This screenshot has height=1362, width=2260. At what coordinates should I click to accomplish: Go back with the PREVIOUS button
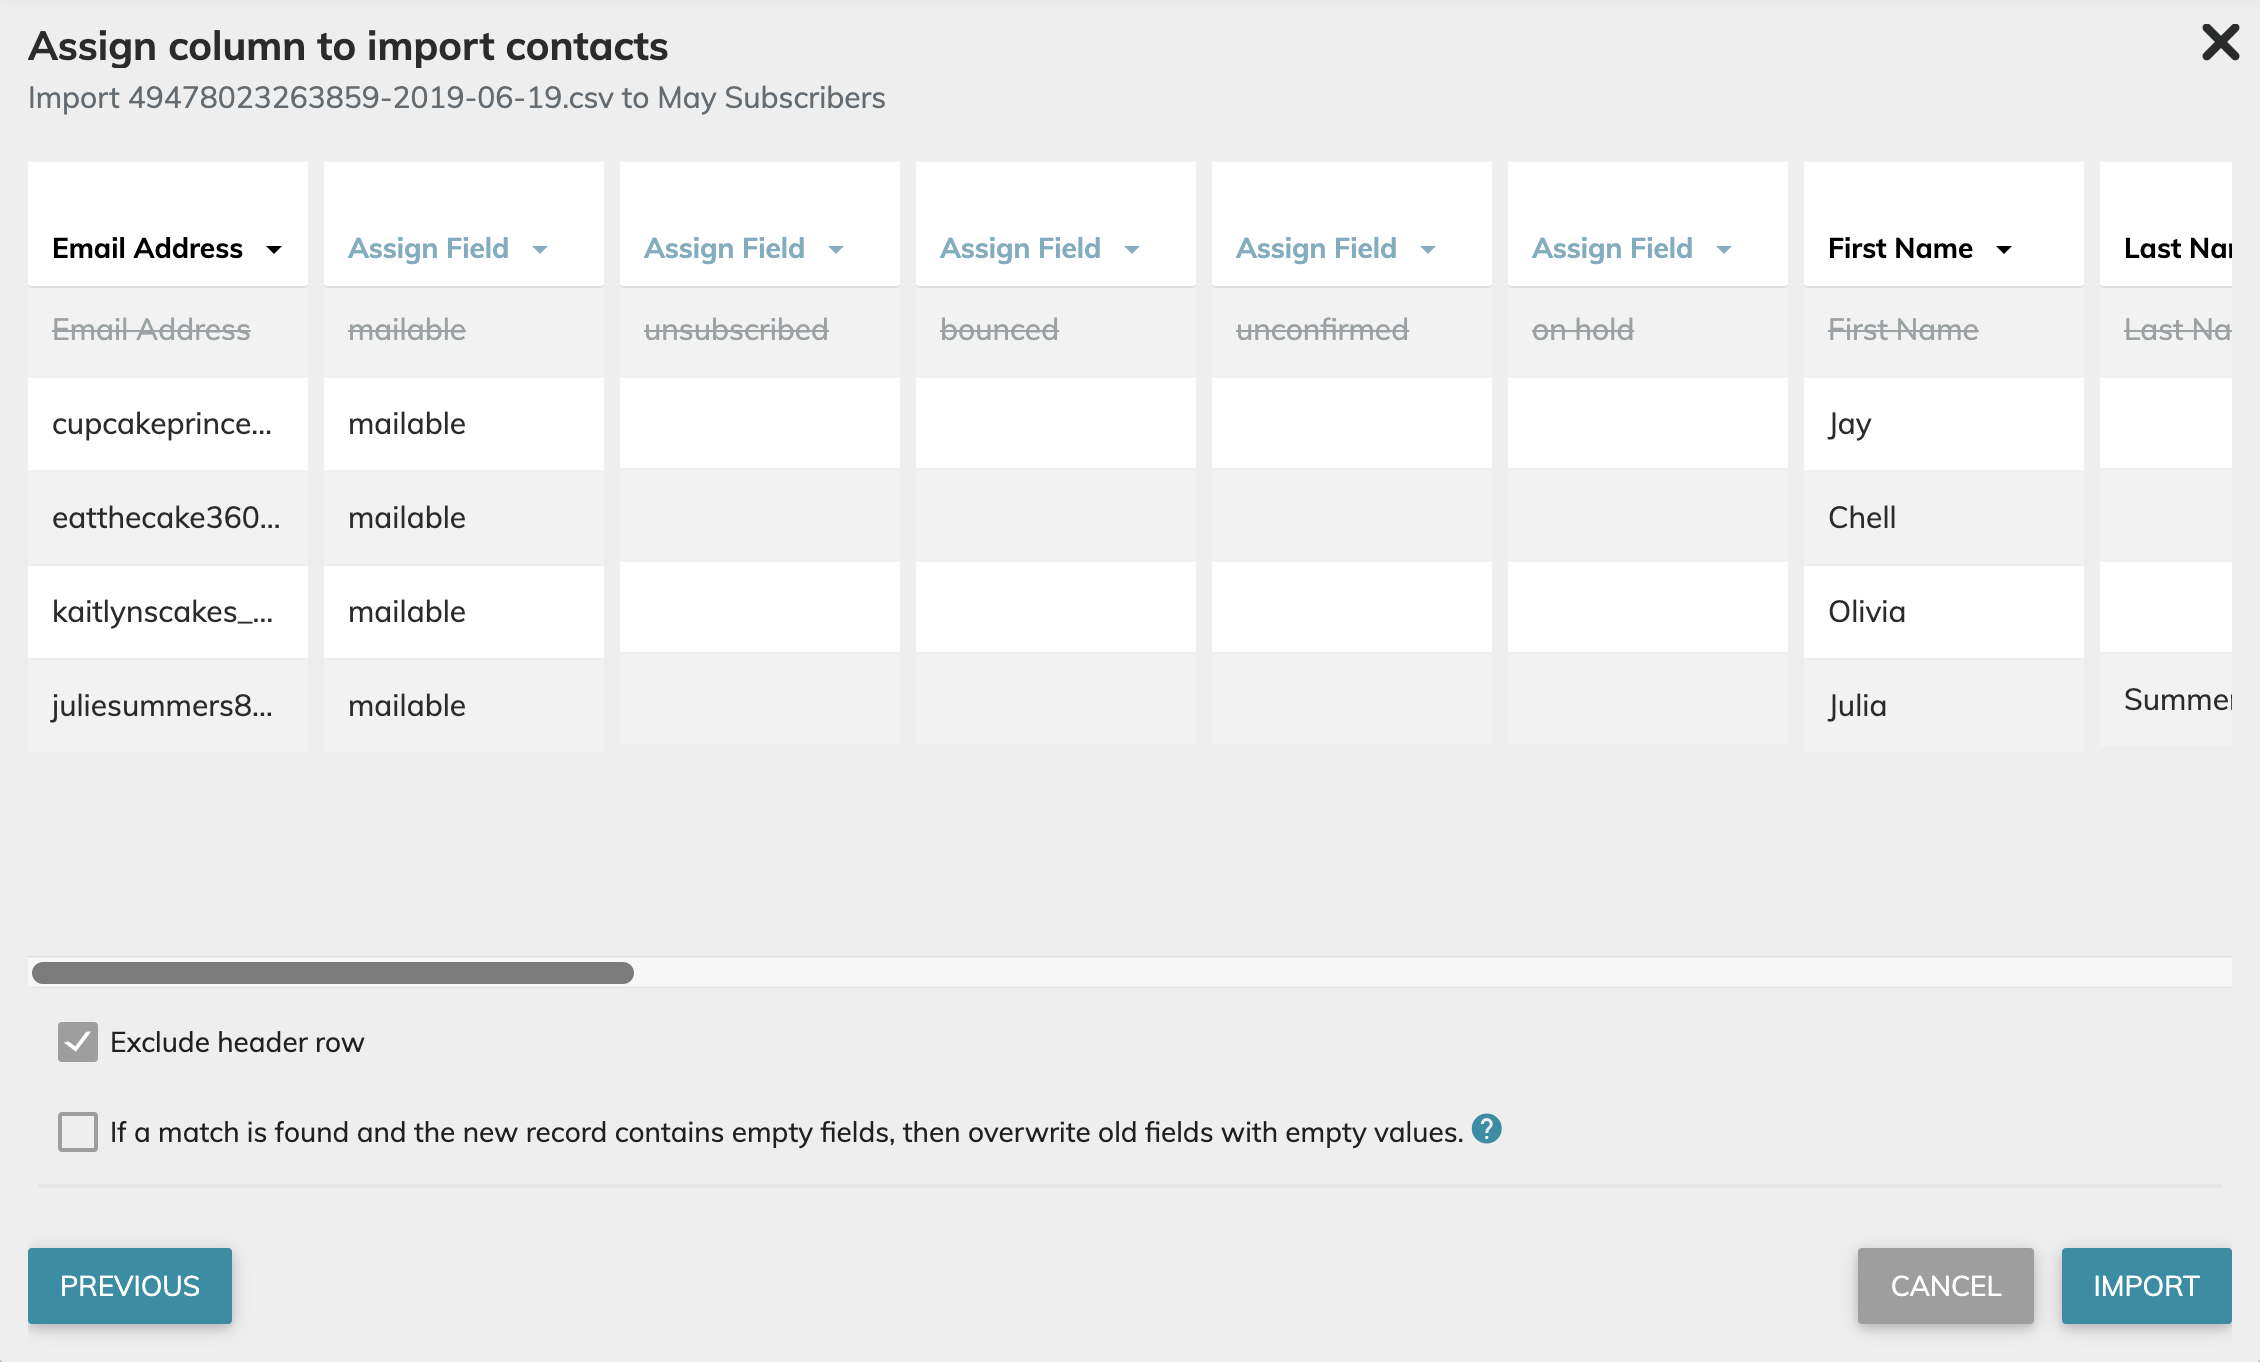[130, 1285]
